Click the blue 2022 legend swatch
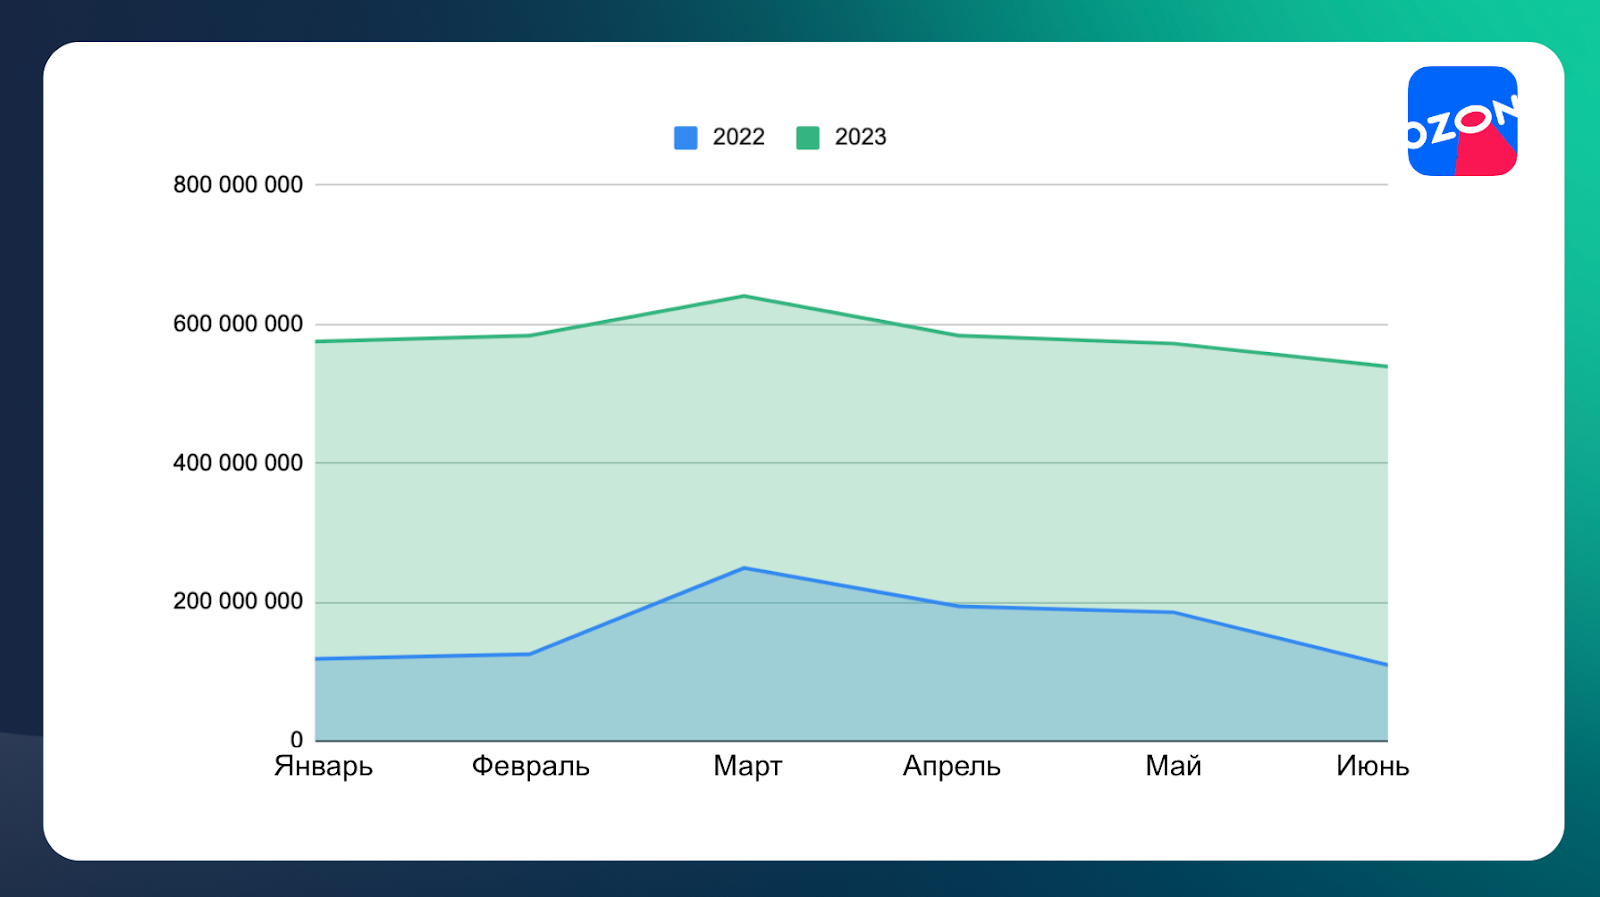 [686, 138]
